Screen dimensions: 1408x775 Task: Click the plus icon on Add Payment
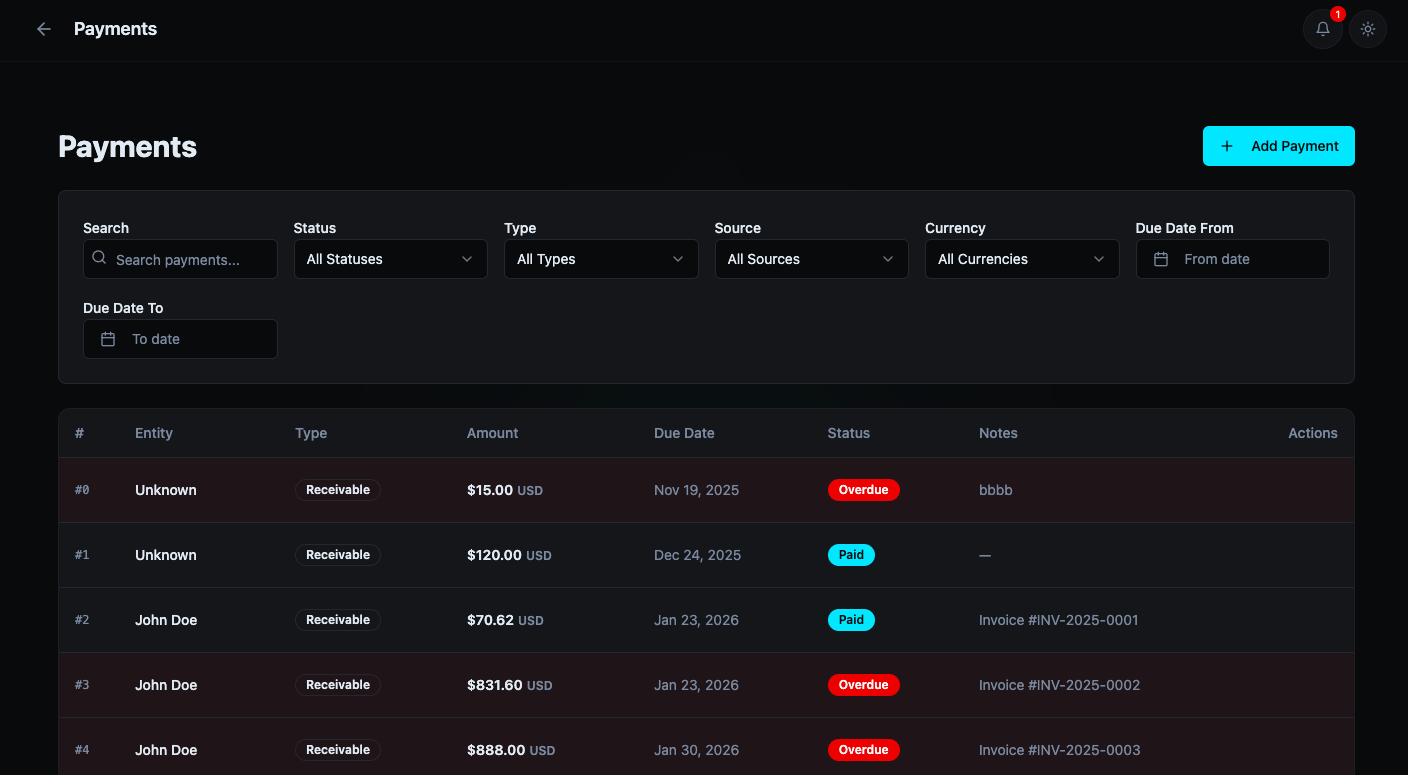[1227, 146]
